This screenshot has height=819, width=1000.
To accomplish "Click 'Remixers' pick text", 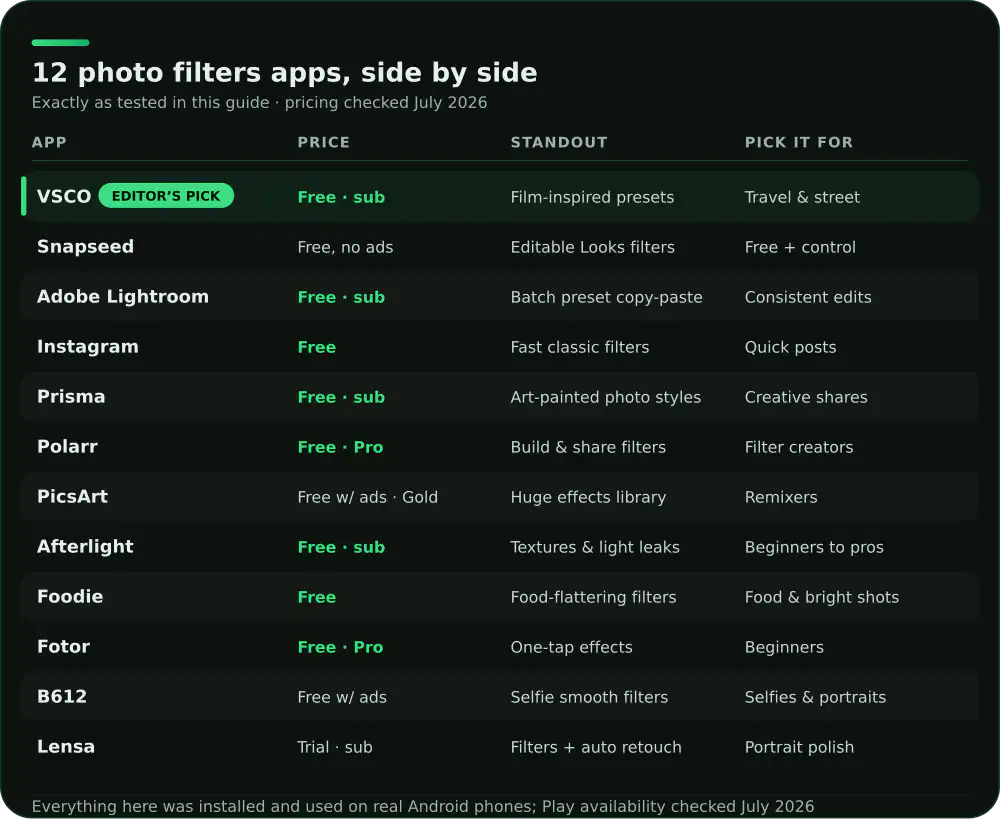I will point(781,497).
